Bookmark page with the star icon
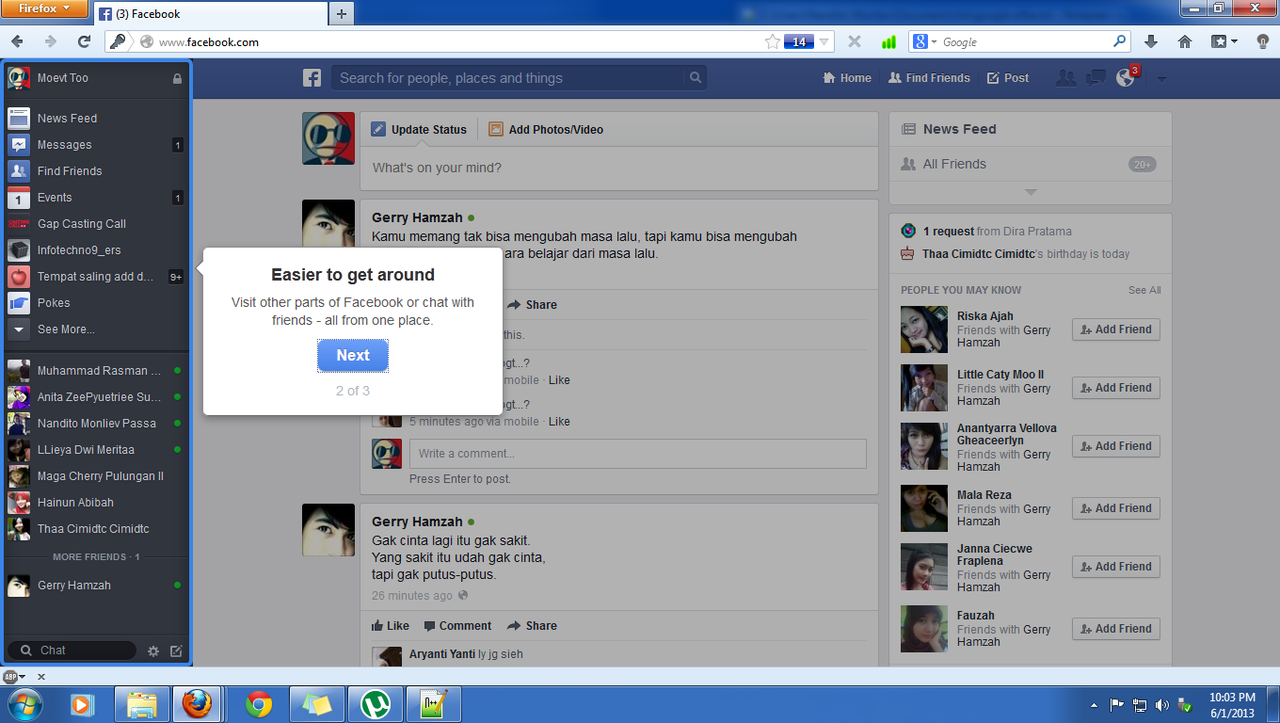1280x723 pixels. [772, 42]
